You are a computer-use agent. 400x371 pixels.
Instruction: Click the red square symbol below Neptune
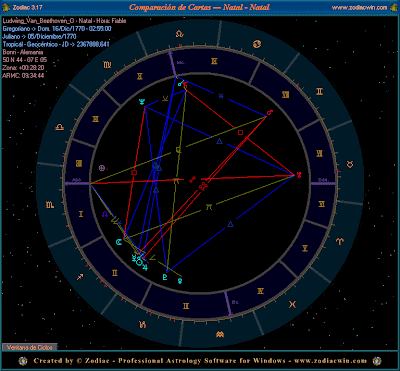[134, 172]
